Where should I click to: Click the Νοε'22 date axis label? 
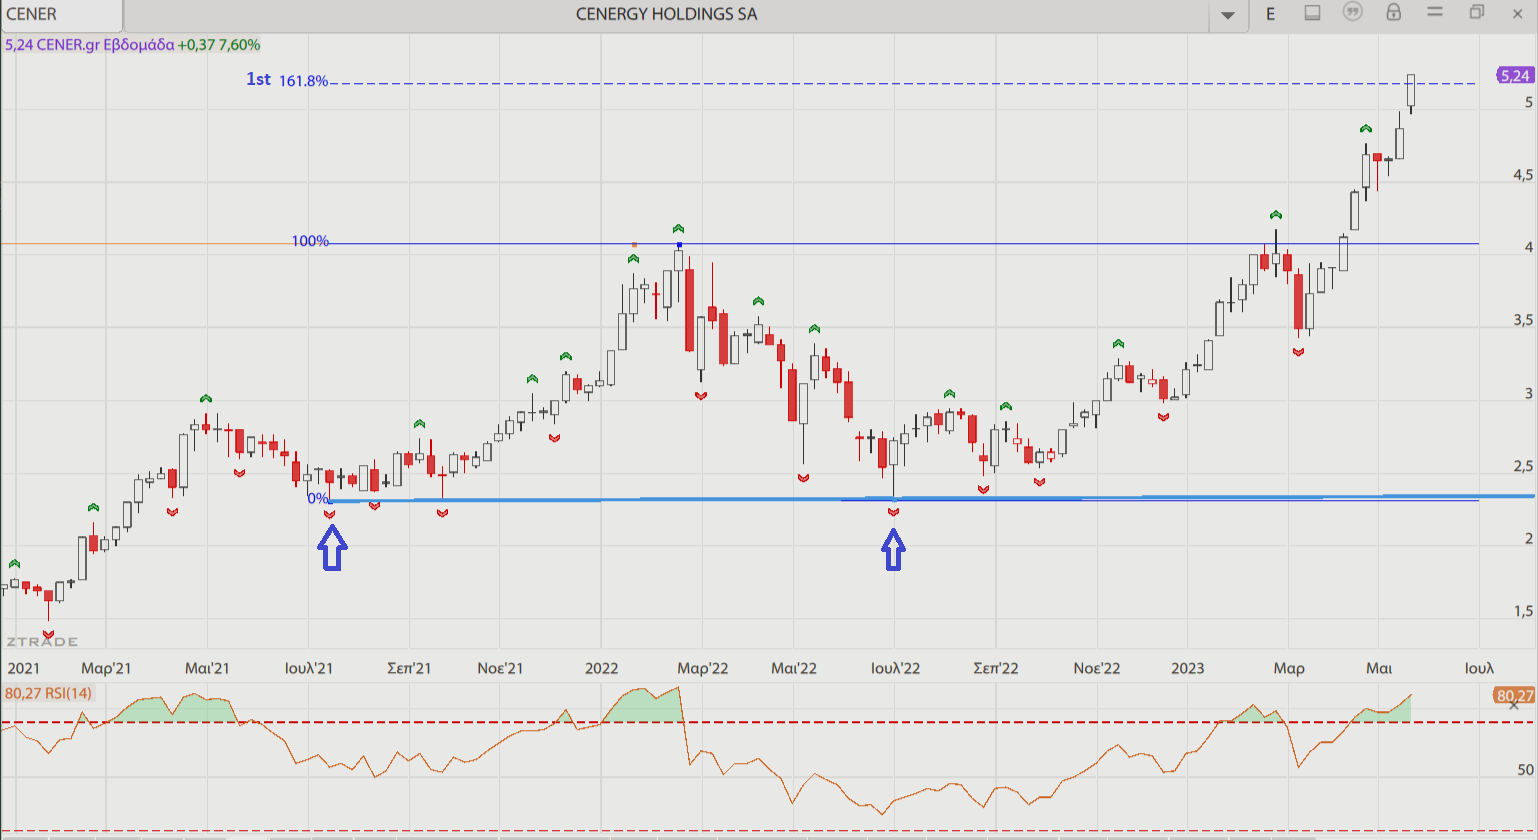pos(1097,668)
